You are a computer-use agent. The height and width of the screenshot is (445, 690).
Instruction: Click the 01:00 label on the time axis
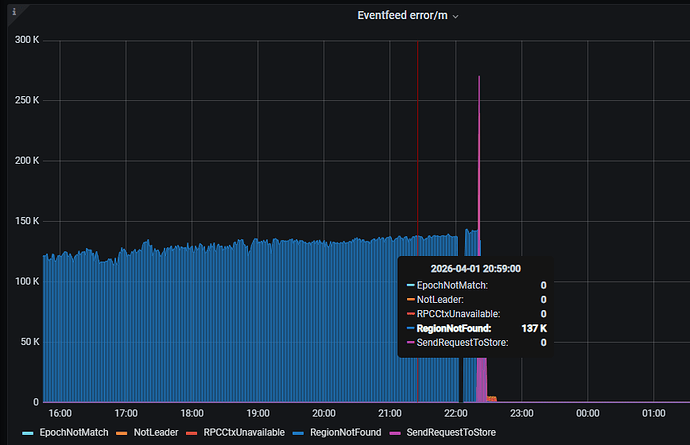[x=653, y=412]
